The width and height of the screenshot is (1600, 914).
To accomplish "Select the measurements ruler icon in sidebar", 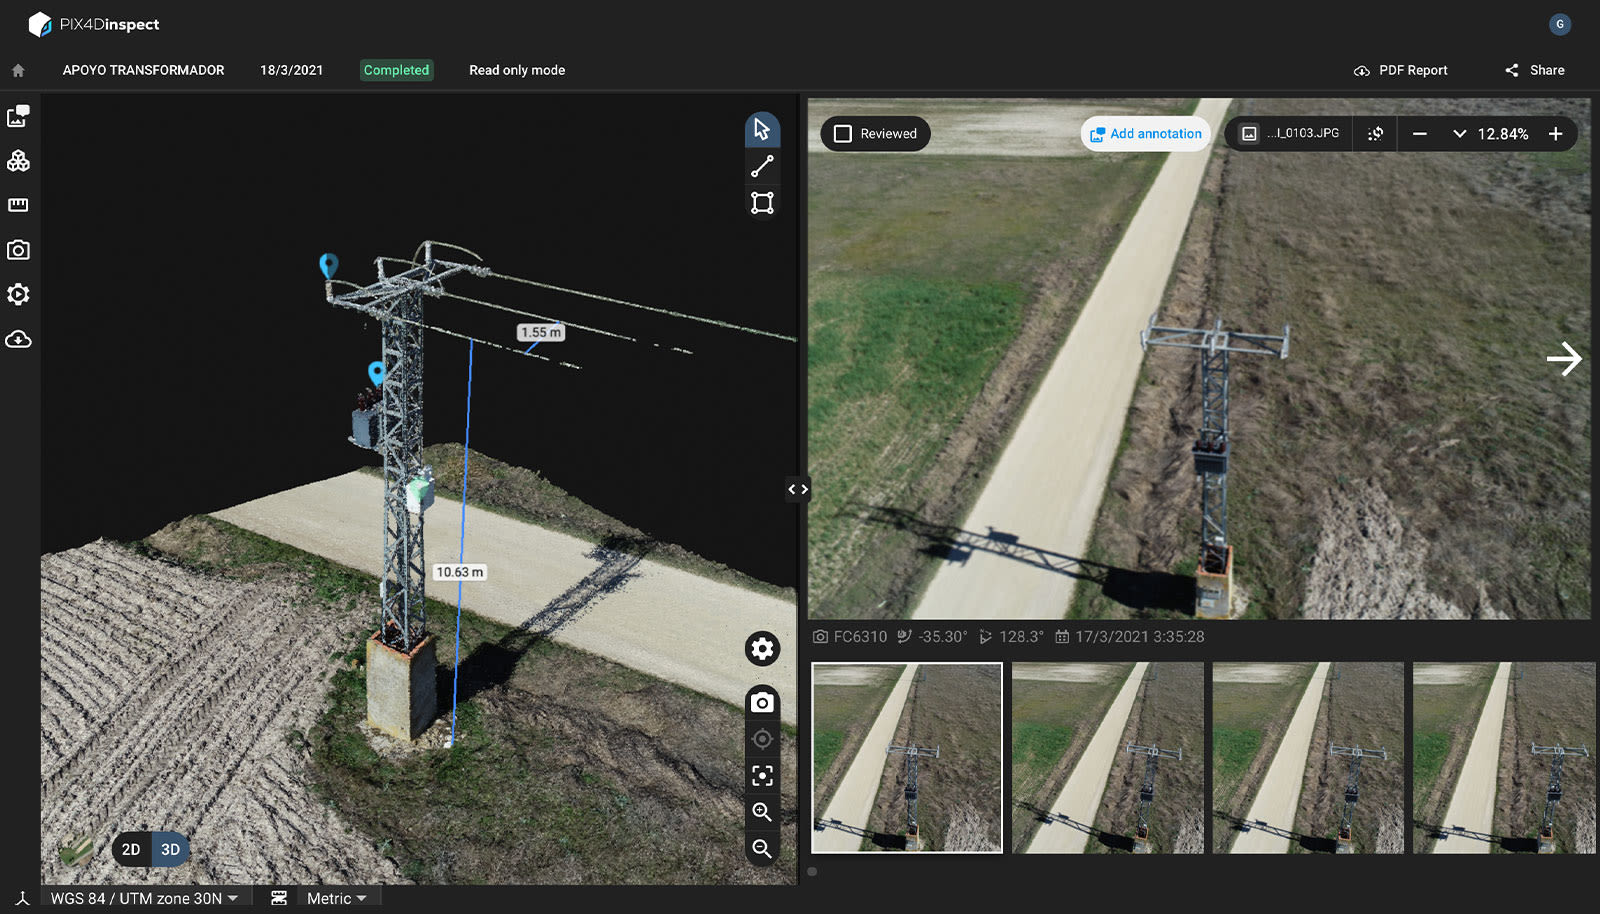I will click(18, 204).
